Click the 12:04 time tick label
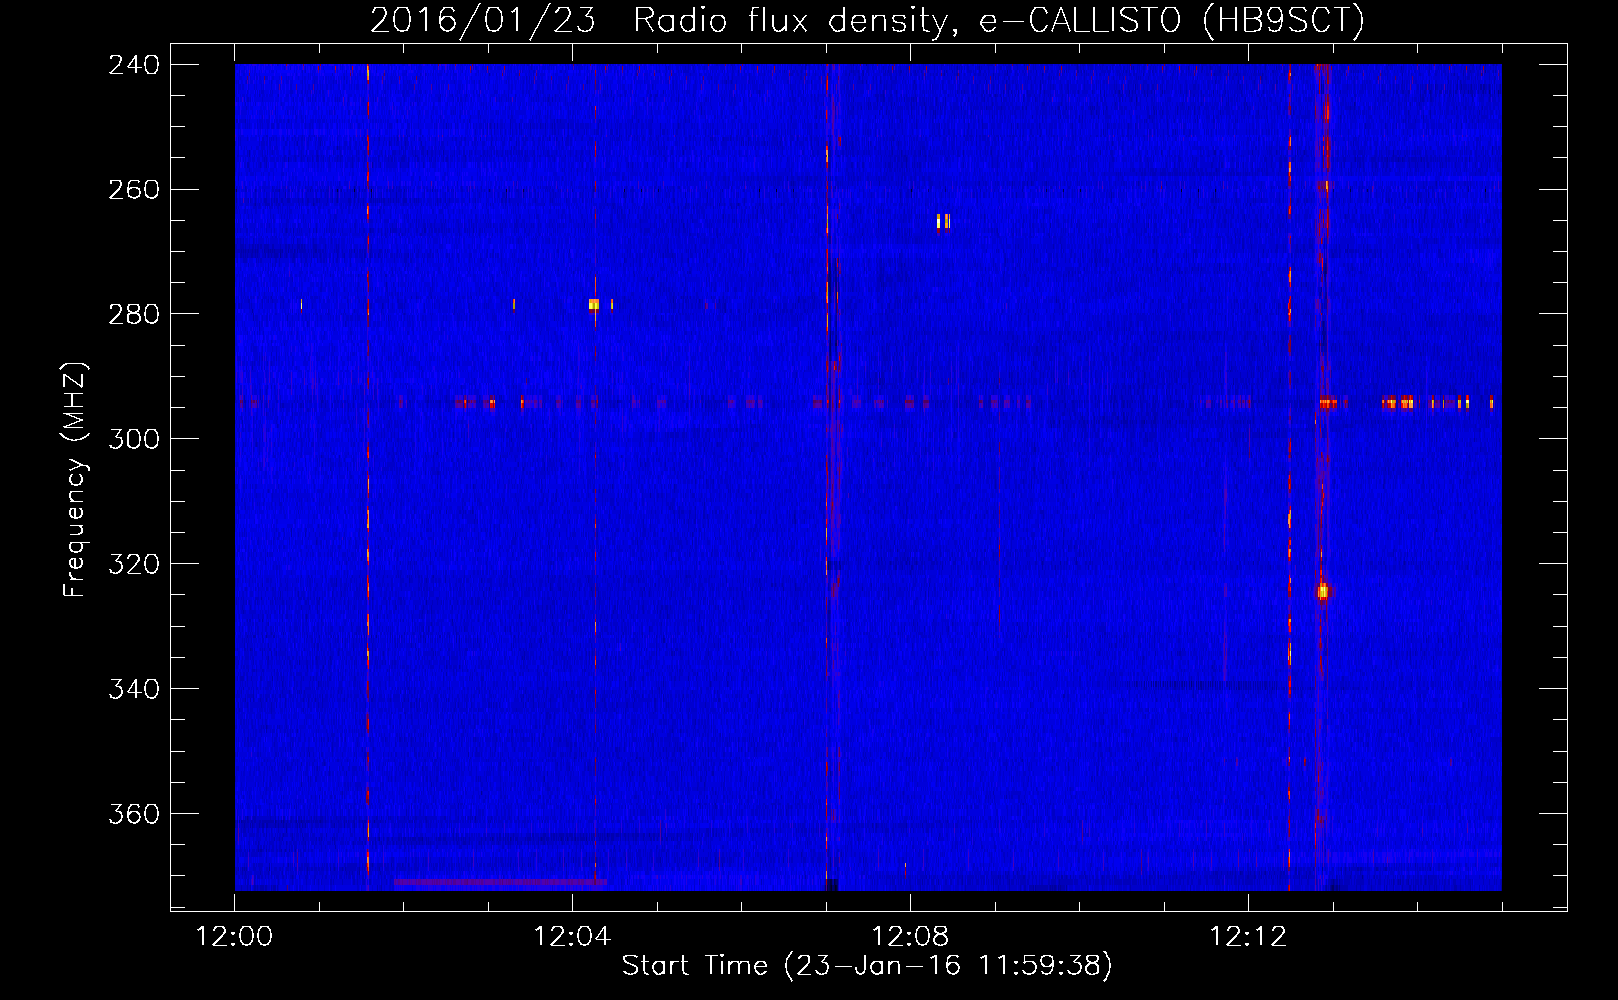This screenshot has height=1000, width=1618. 572,937
